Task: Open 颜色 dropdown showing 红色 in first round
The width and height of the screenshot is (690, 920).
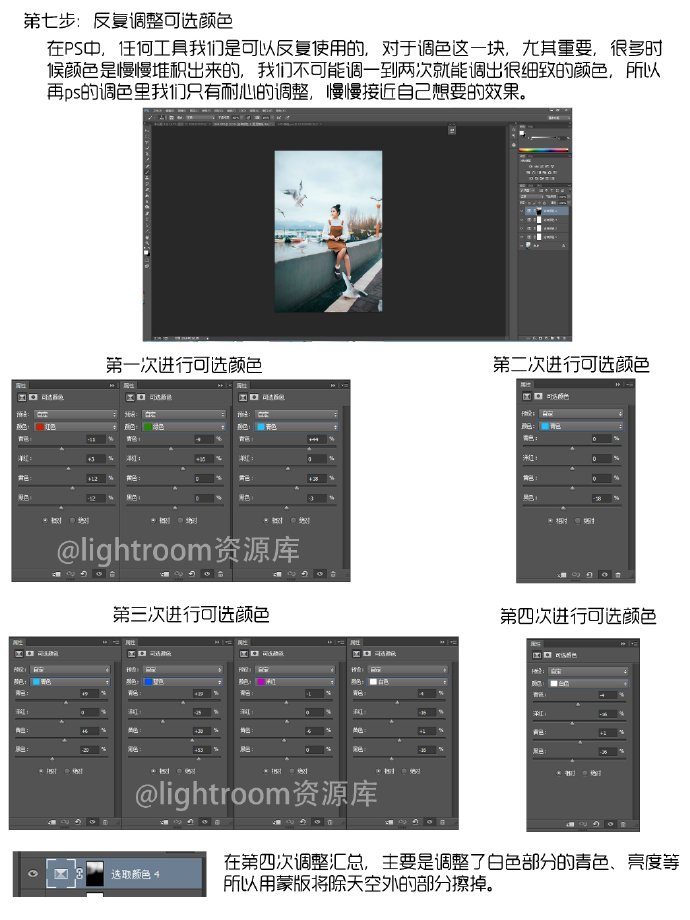Action: [x=76, y=427]
